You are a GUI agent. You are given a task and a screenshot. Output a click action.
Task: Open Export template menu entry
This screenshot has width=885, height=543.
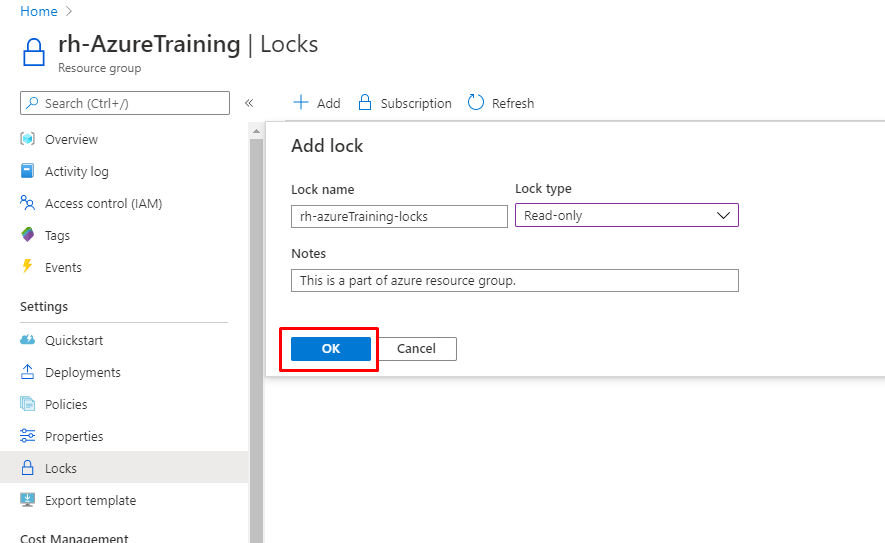90,501
